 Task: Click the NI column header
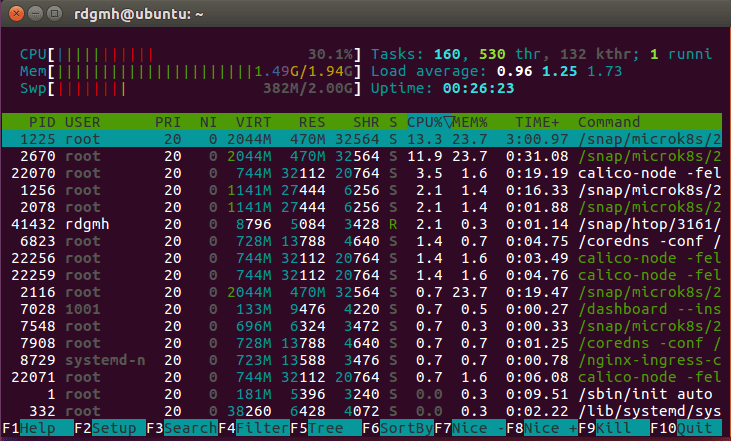(x=208, y=122)
